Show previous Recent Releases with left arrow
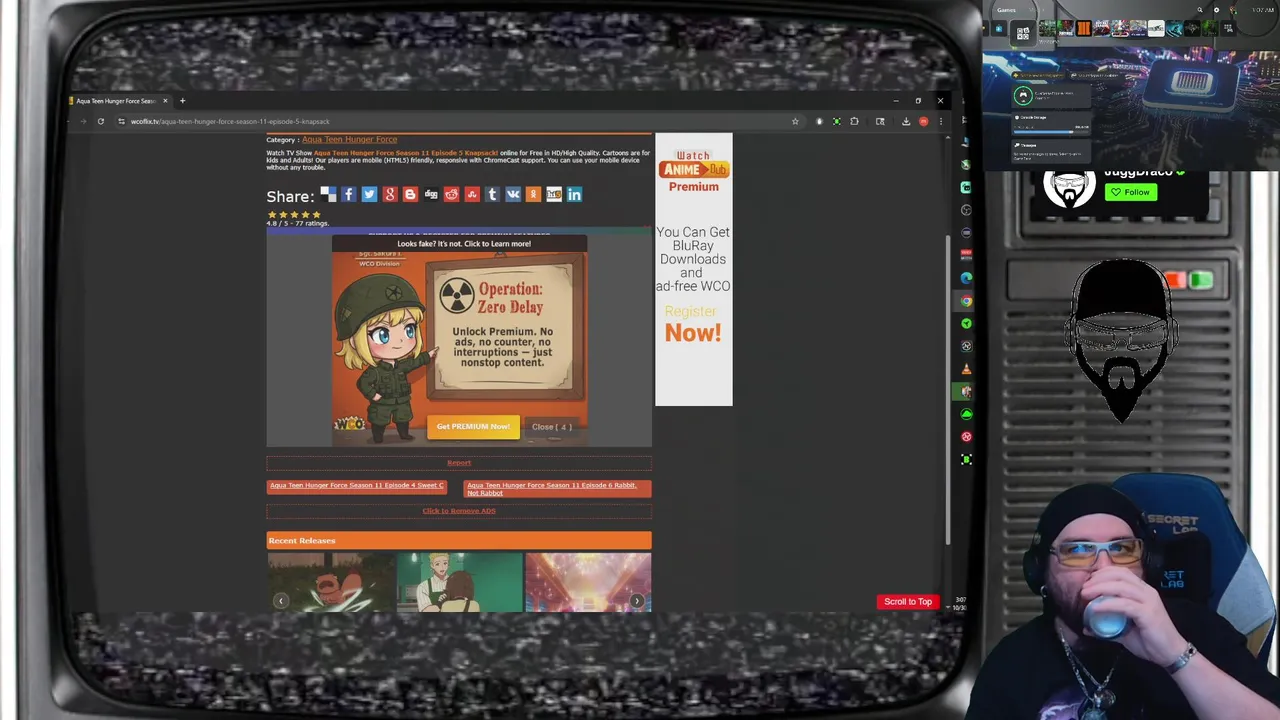 [281, 601]
